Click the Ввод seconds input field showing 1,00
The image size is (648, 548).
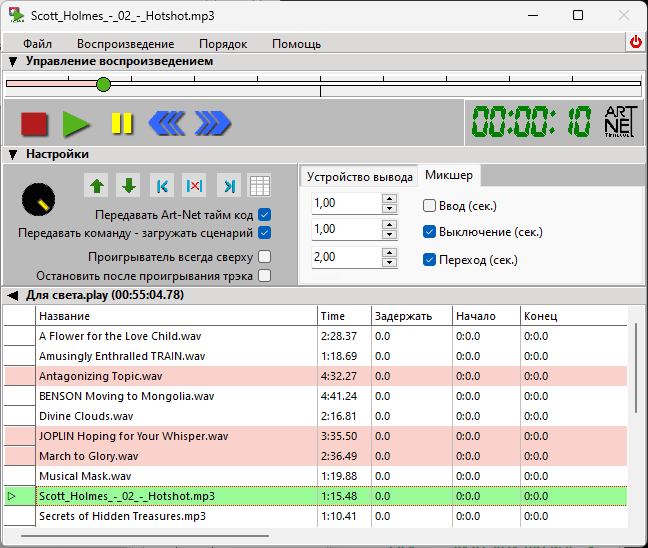[347, 203]
